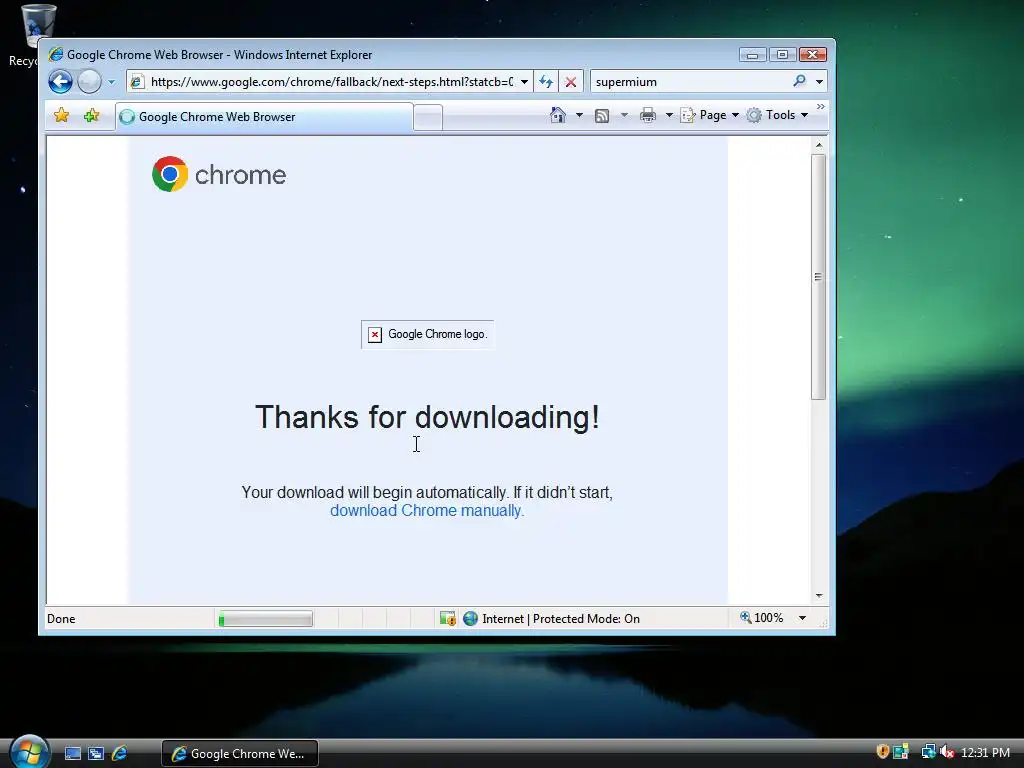Click the Done status text
This screenshot has width=1024, height=768.
(x=61, y=619)
